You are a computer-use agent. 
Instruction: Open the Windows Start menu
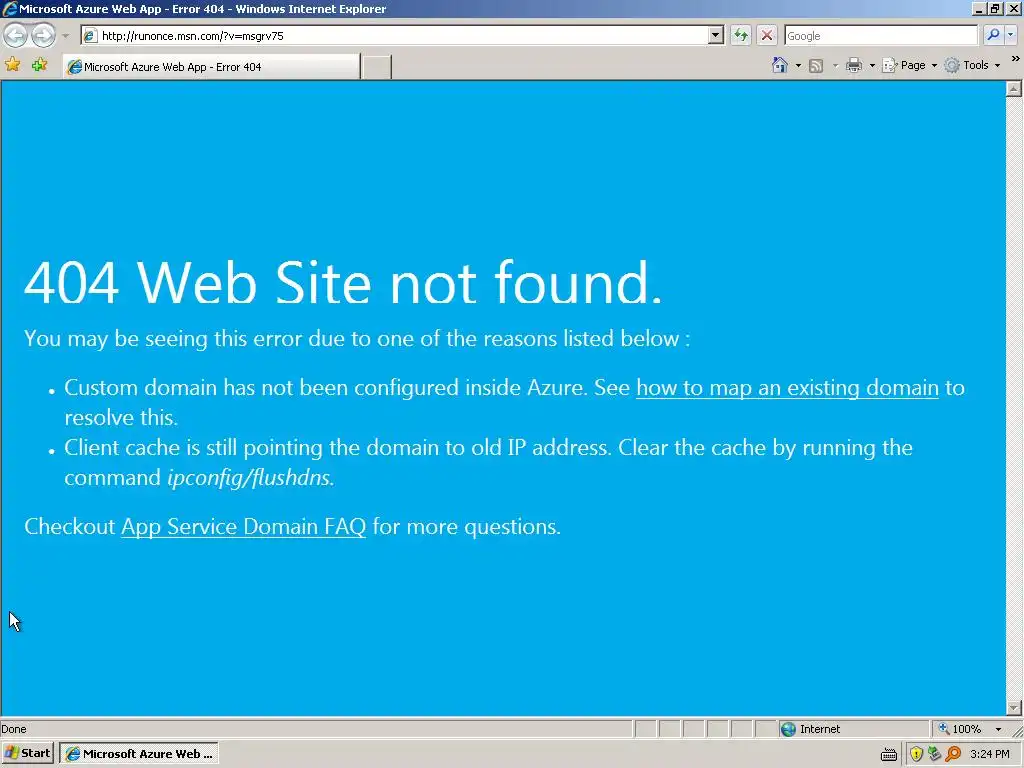(x=27, y=753)
